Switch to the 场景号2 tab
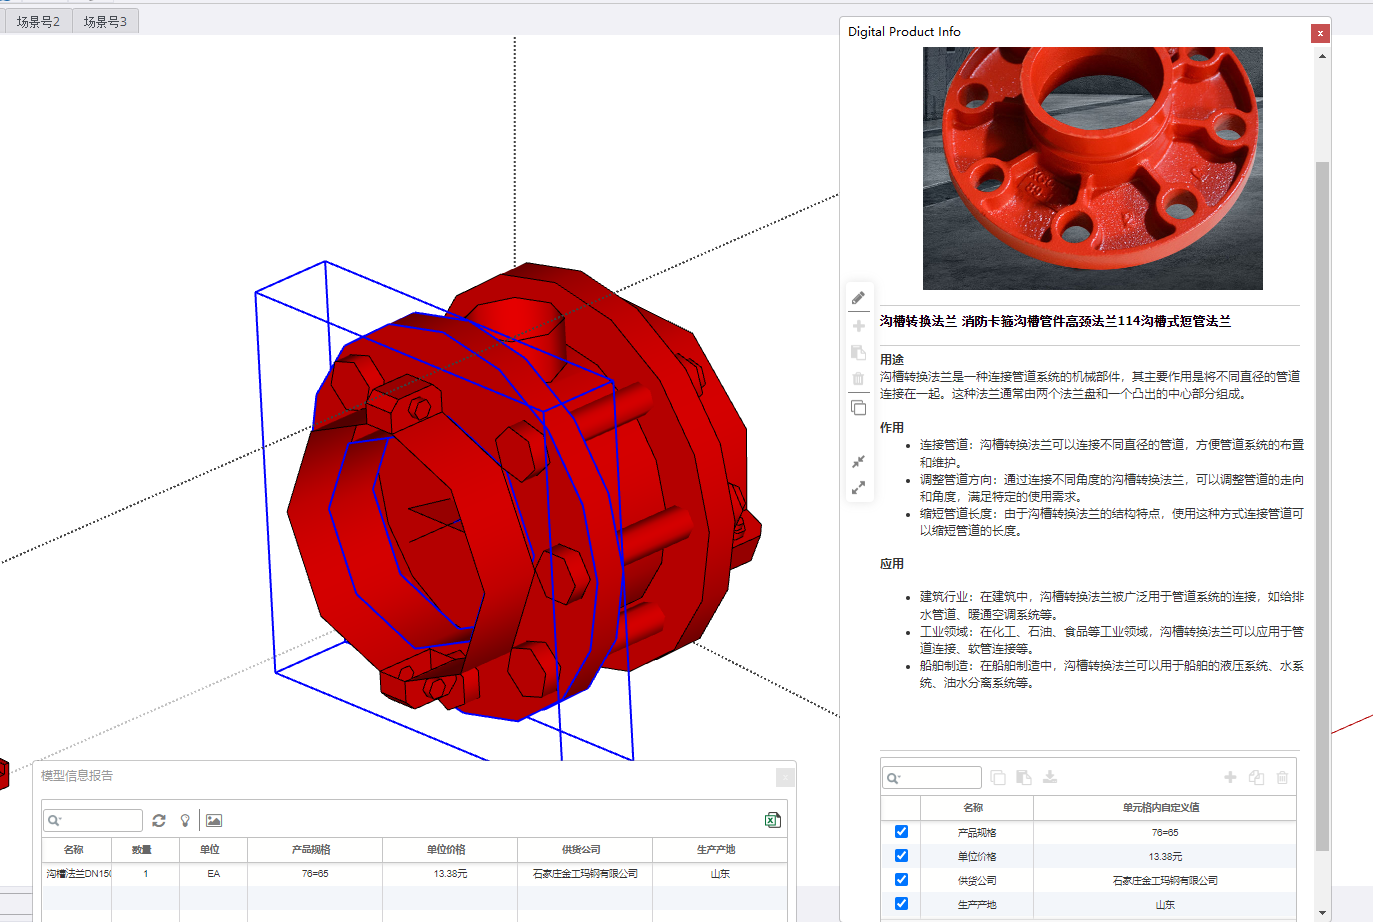 38,21
